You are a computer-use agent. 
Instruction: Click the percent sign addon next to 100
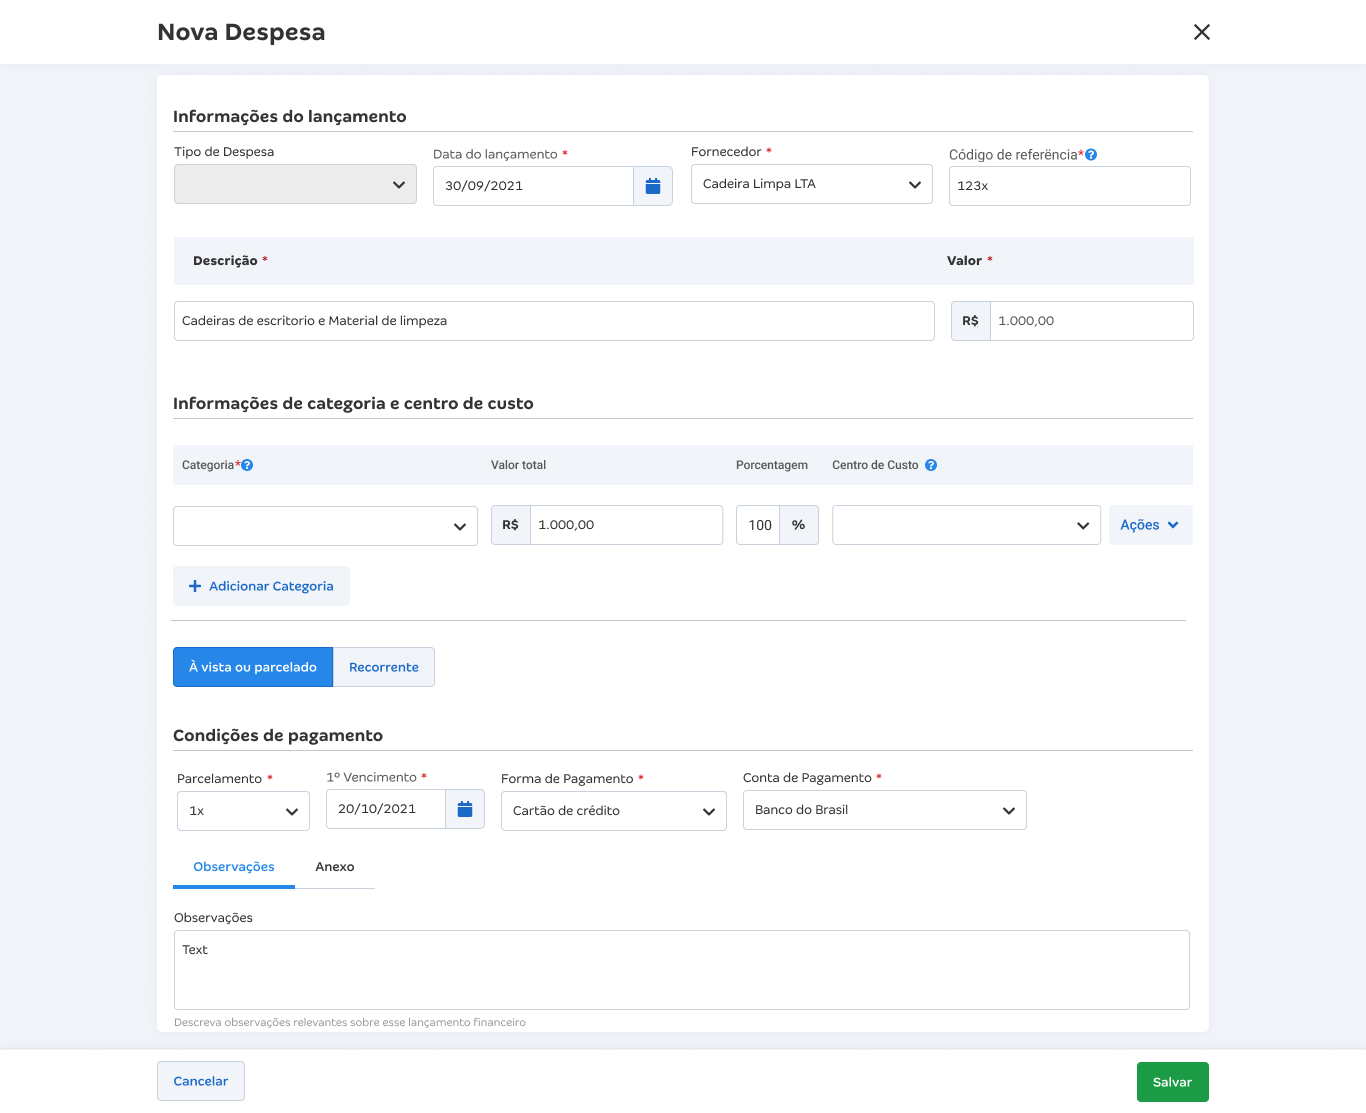pyautogui.click(x=798, y=525)
